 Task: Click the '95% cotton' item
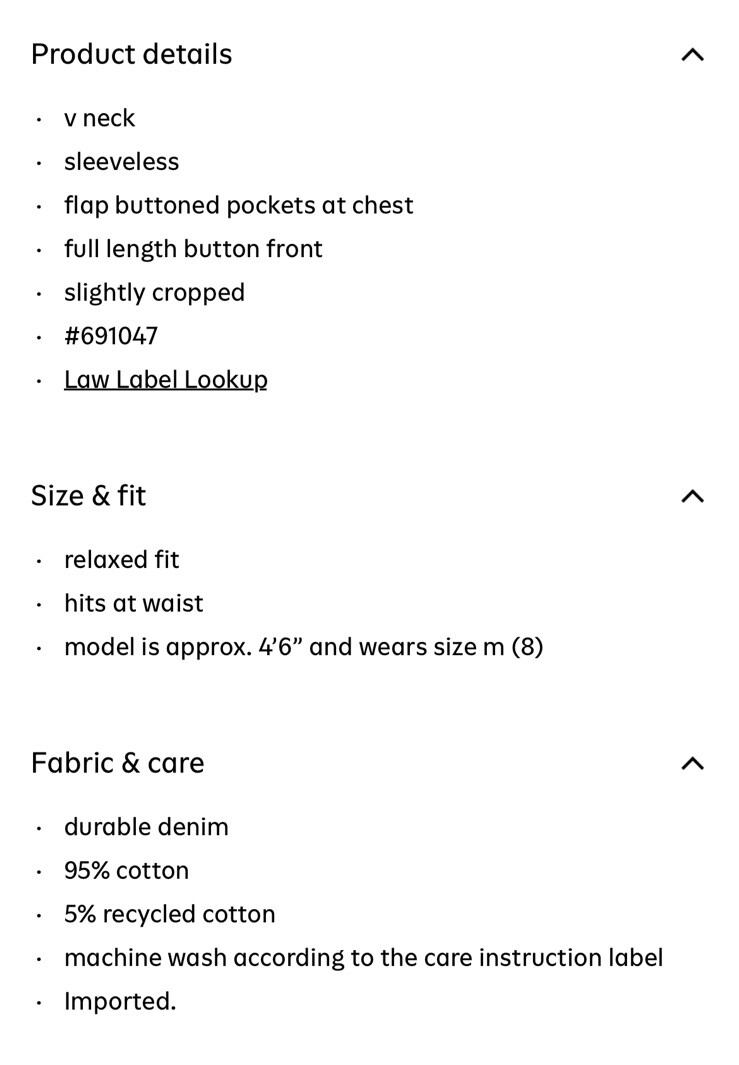point(126,871)
